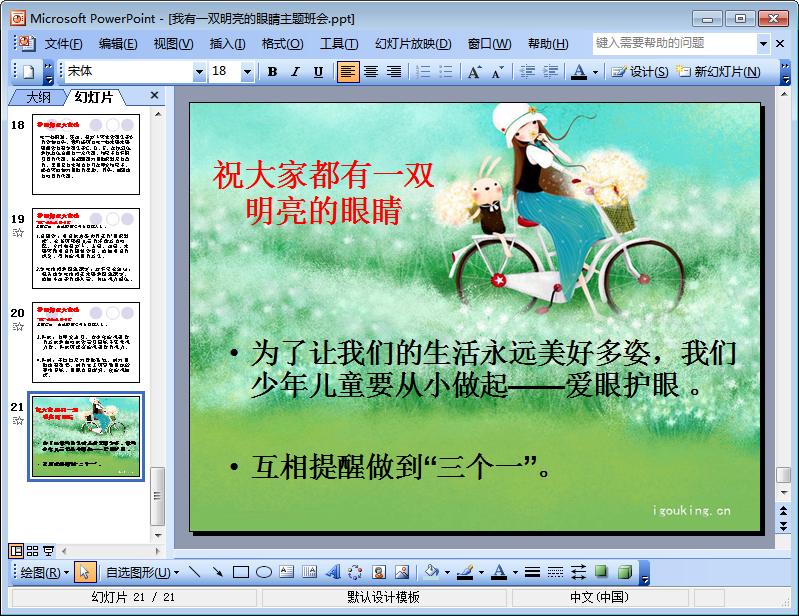Click the font size field showing 18
Screen dimensions: 799x616
coord(225,72)
